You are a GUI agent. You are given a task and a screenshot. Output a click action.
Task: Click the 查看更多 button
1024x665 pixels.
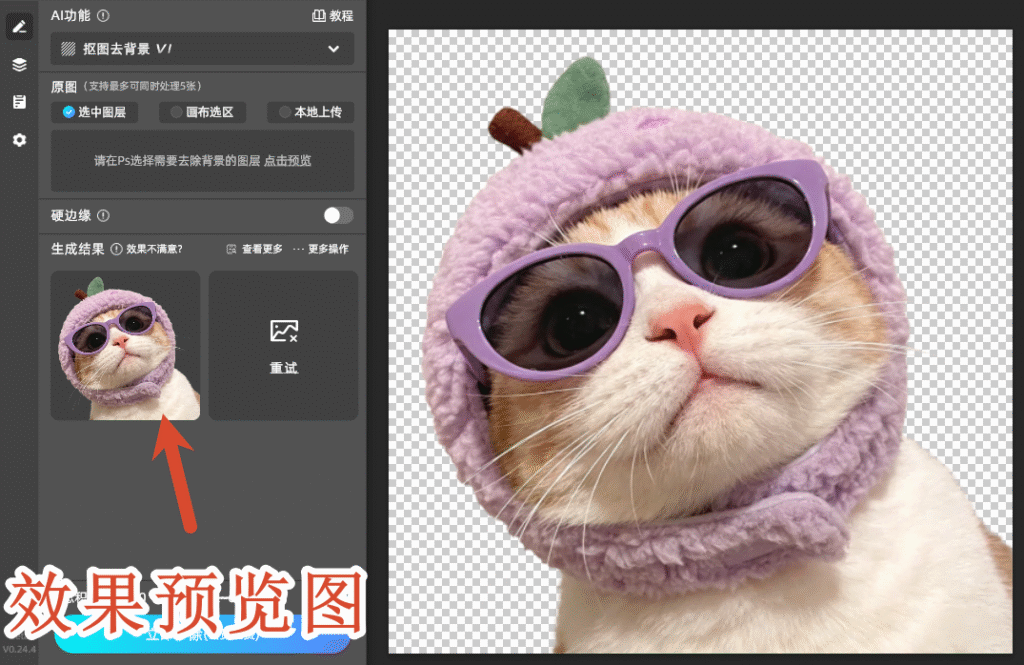click(x=255, y=249)
